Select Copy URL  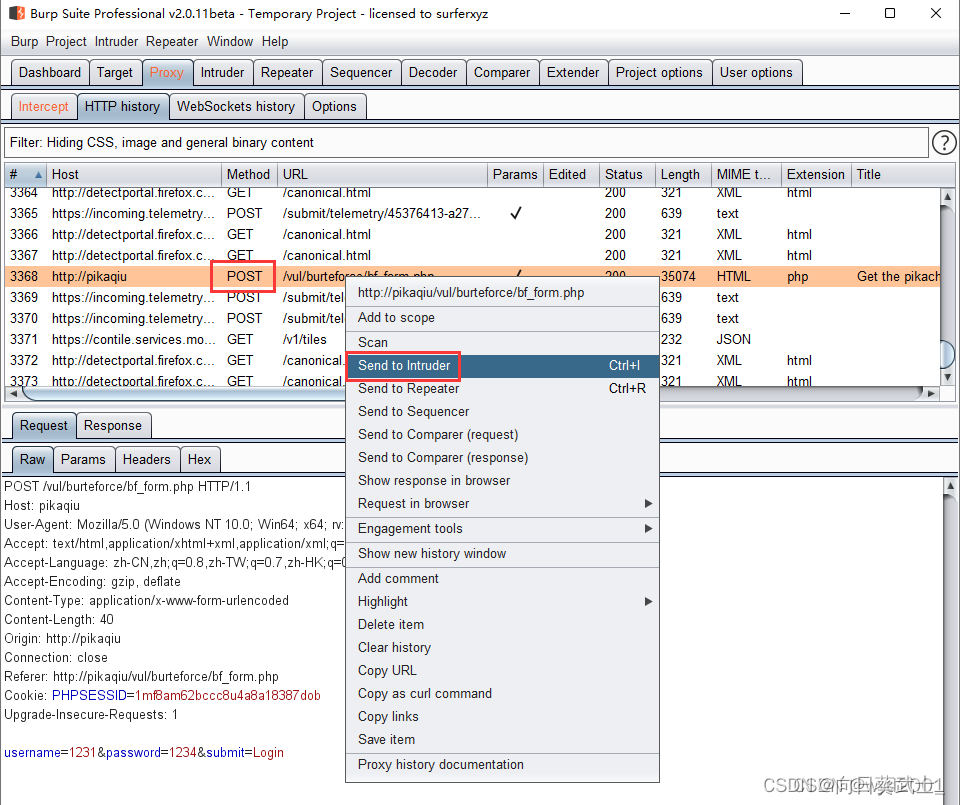pyautogui.click(x=502, y=670)
